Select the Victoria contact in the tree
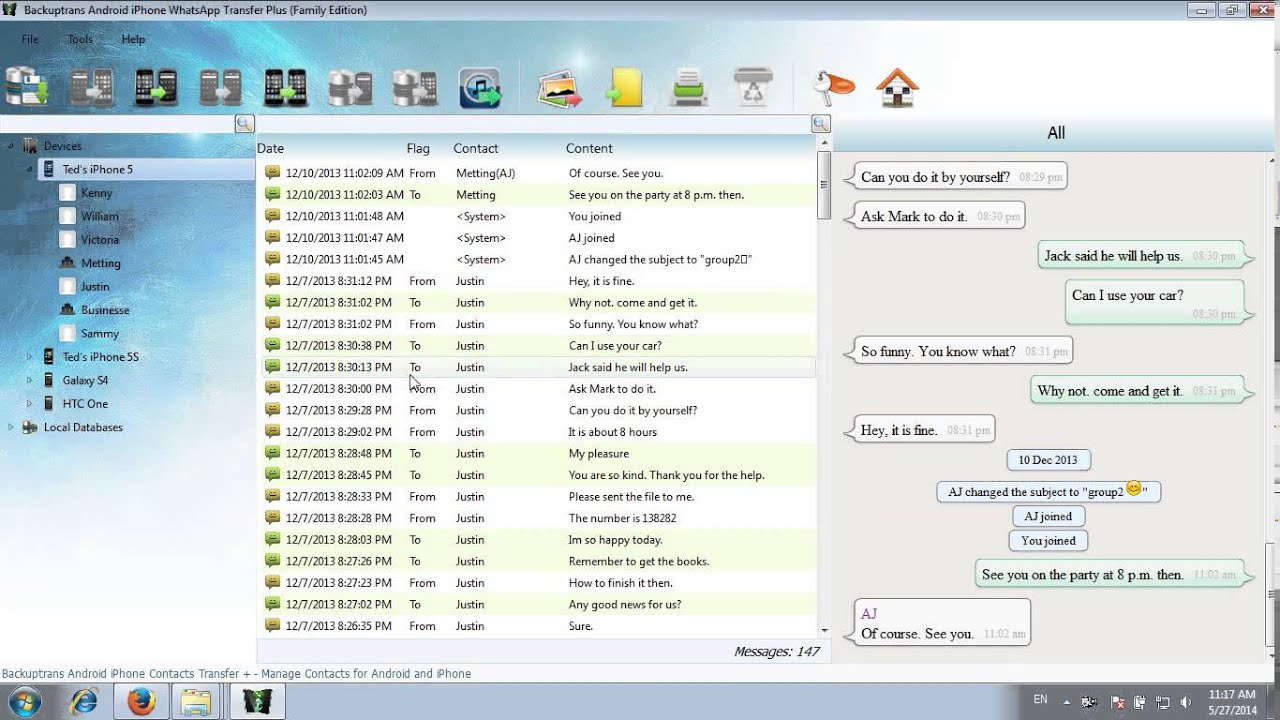The image size is (1280, 720). coord(100,240)
